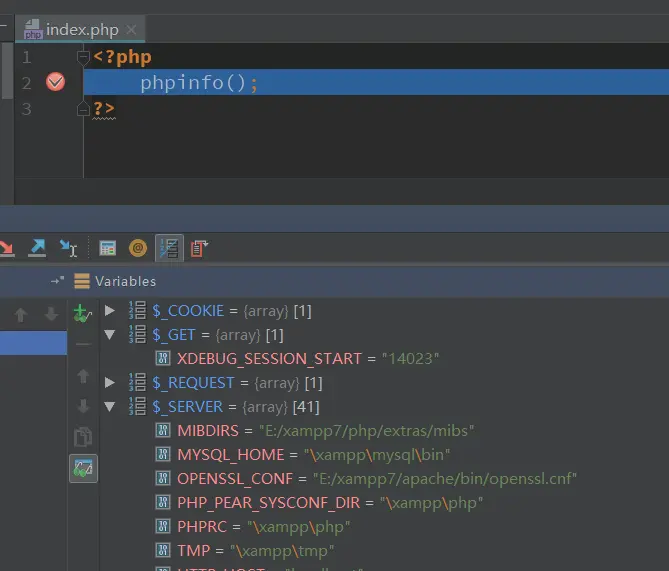Click the $_COOKIE array type icon
Viewport: 669px width, 571px height.
pos(137,310)
